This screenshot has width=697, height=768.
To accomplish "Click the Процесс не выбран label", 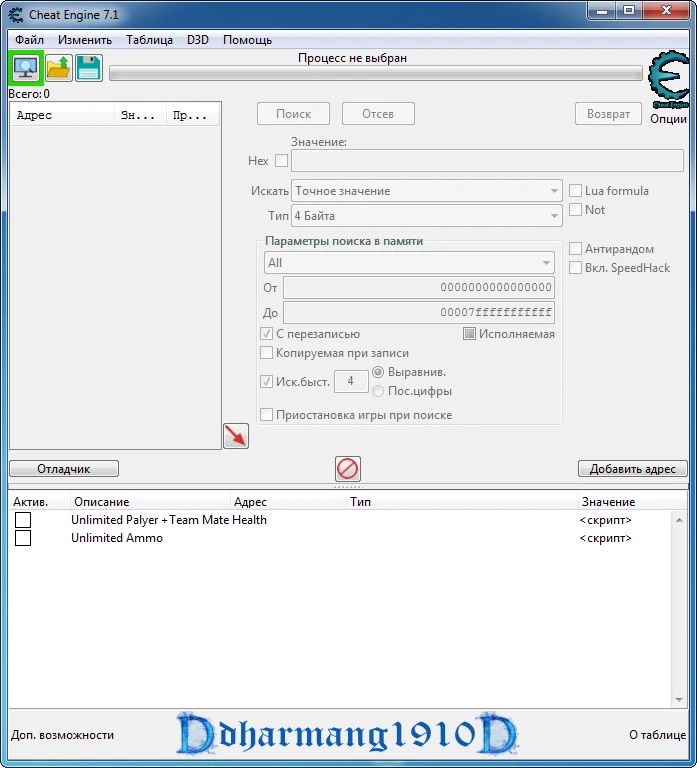I will pos(352,58).
